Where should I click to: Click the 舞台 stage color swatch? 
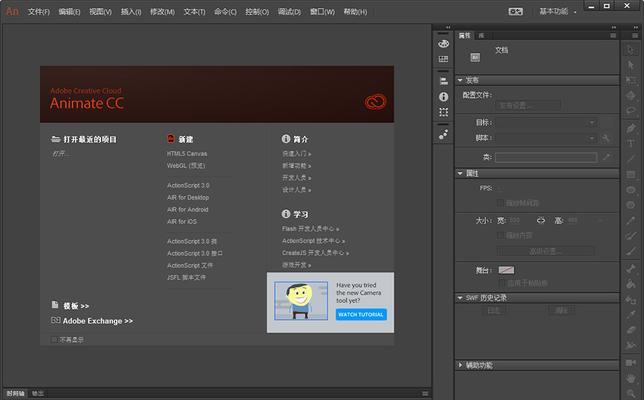(x=506, y=270)
